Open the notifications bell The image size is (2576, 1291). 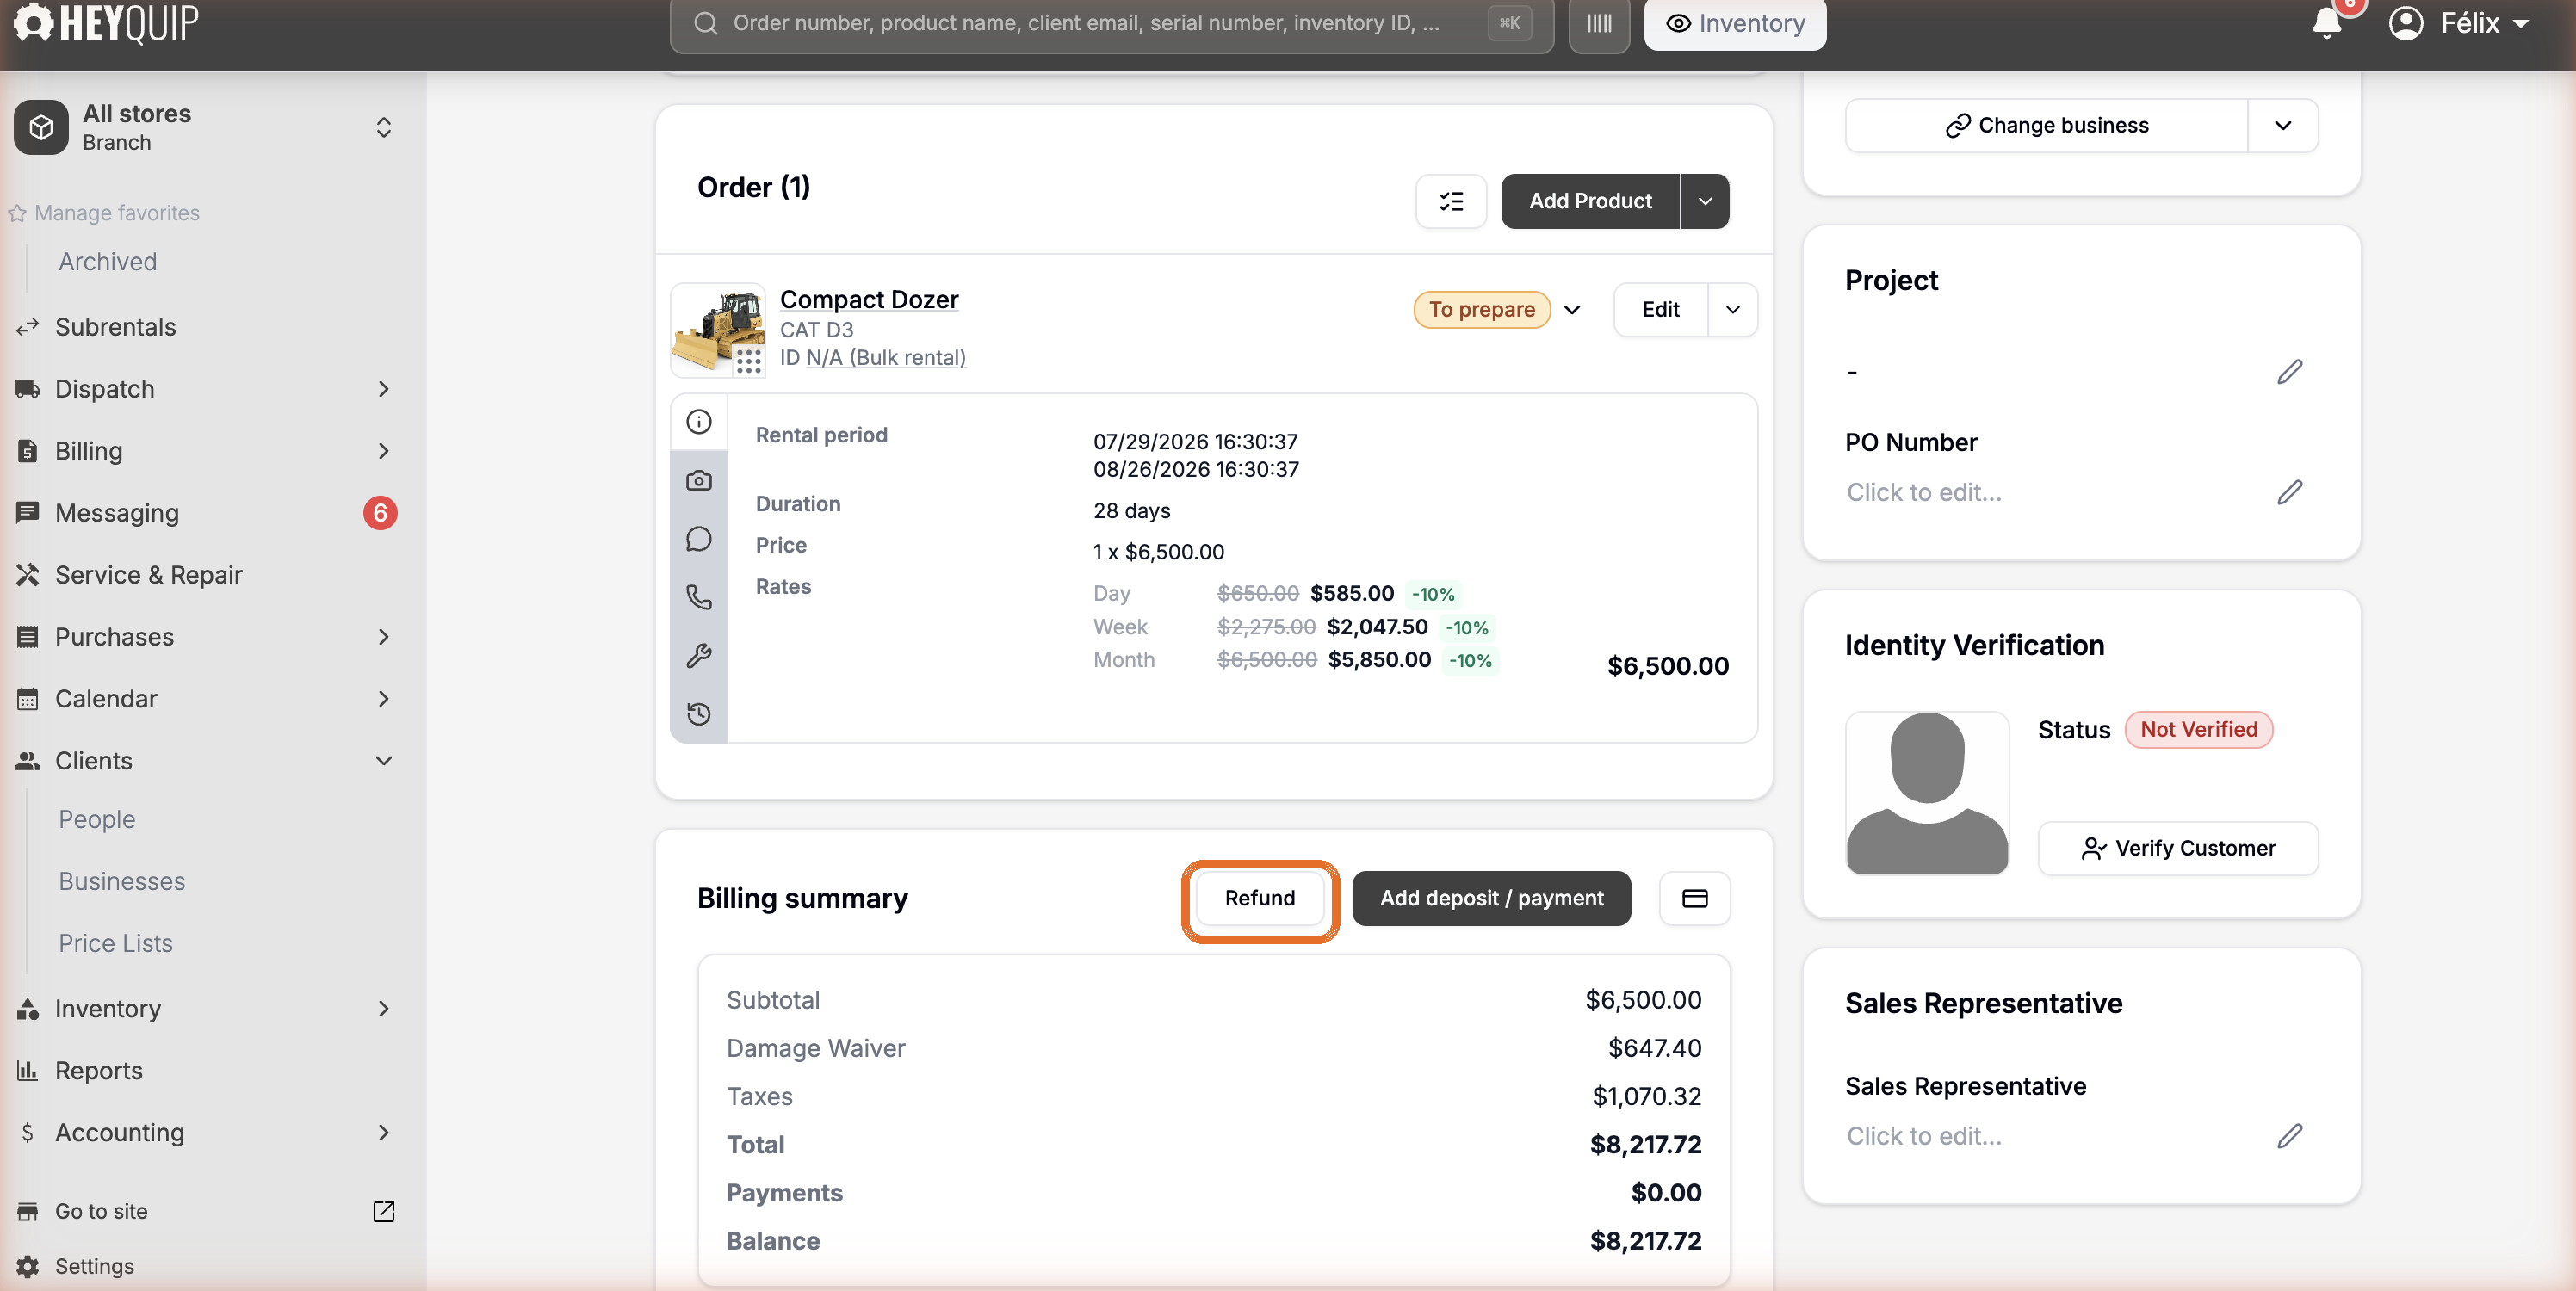[2328, 23]
